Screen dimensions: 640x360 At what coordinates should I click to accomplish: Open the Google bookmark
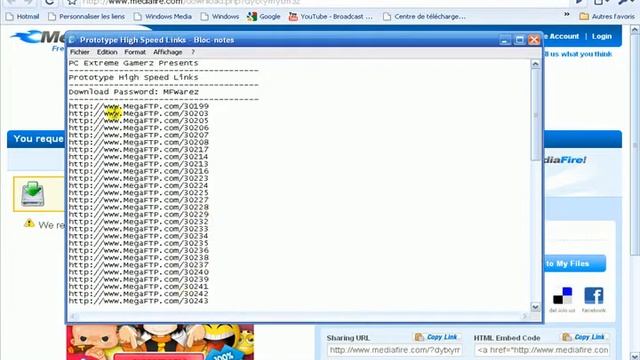pyautogui.click(x=264, y=17)
